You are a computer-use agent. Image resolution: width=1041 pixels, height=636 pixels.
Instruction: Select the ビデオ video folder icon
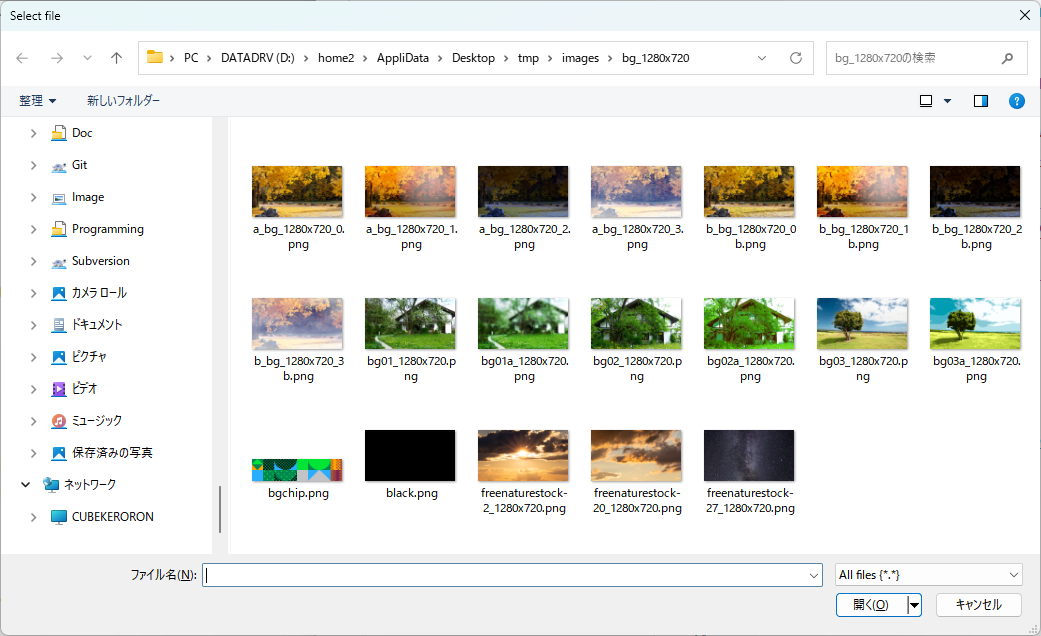coord(59,389)
